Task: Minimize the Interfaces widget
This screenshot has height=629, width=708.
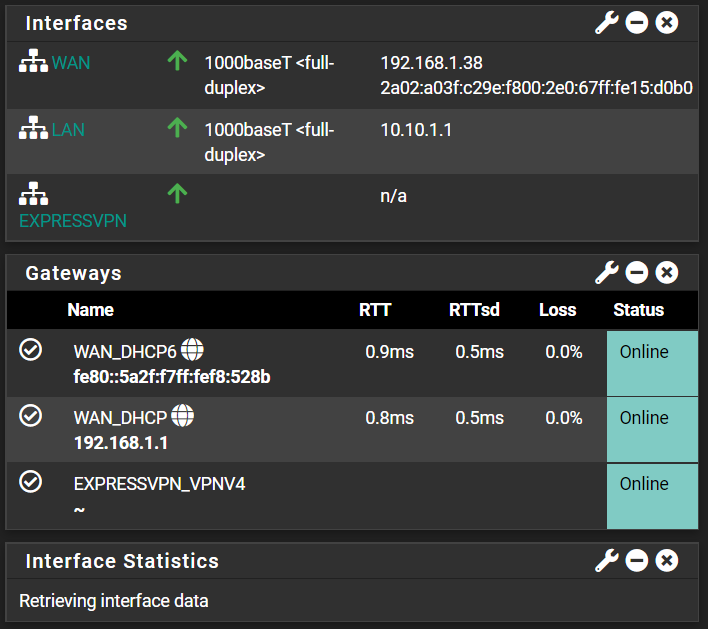Action: coord(637,23)
